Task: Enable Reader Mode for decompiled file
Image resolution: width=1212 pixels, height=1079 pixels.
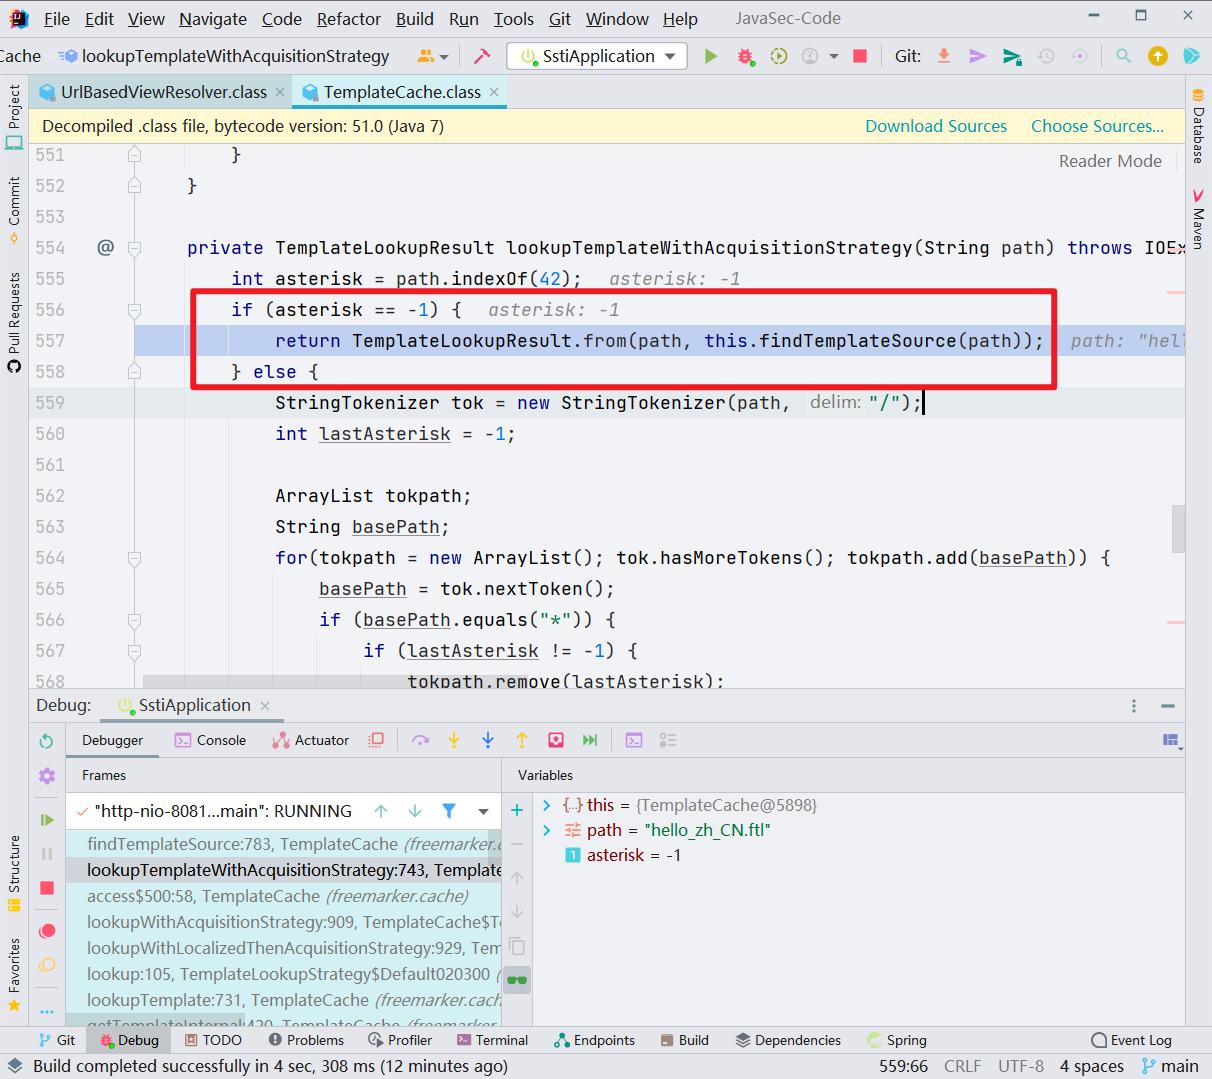Action: coord(1110,160)
